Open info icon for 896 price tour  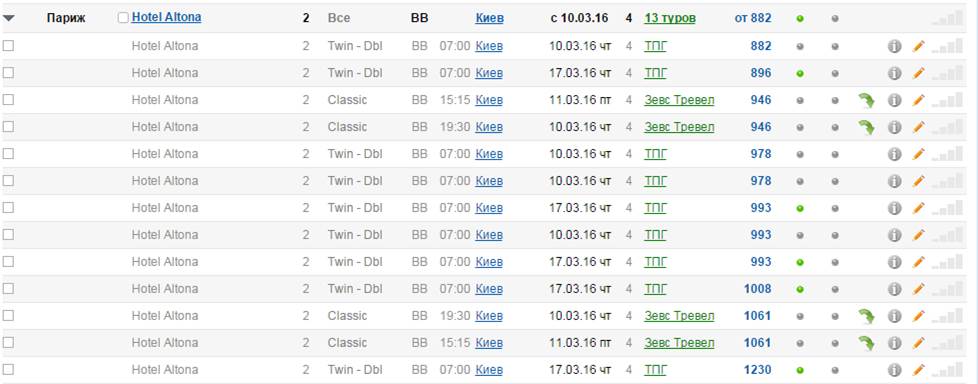tap(894, 73)
